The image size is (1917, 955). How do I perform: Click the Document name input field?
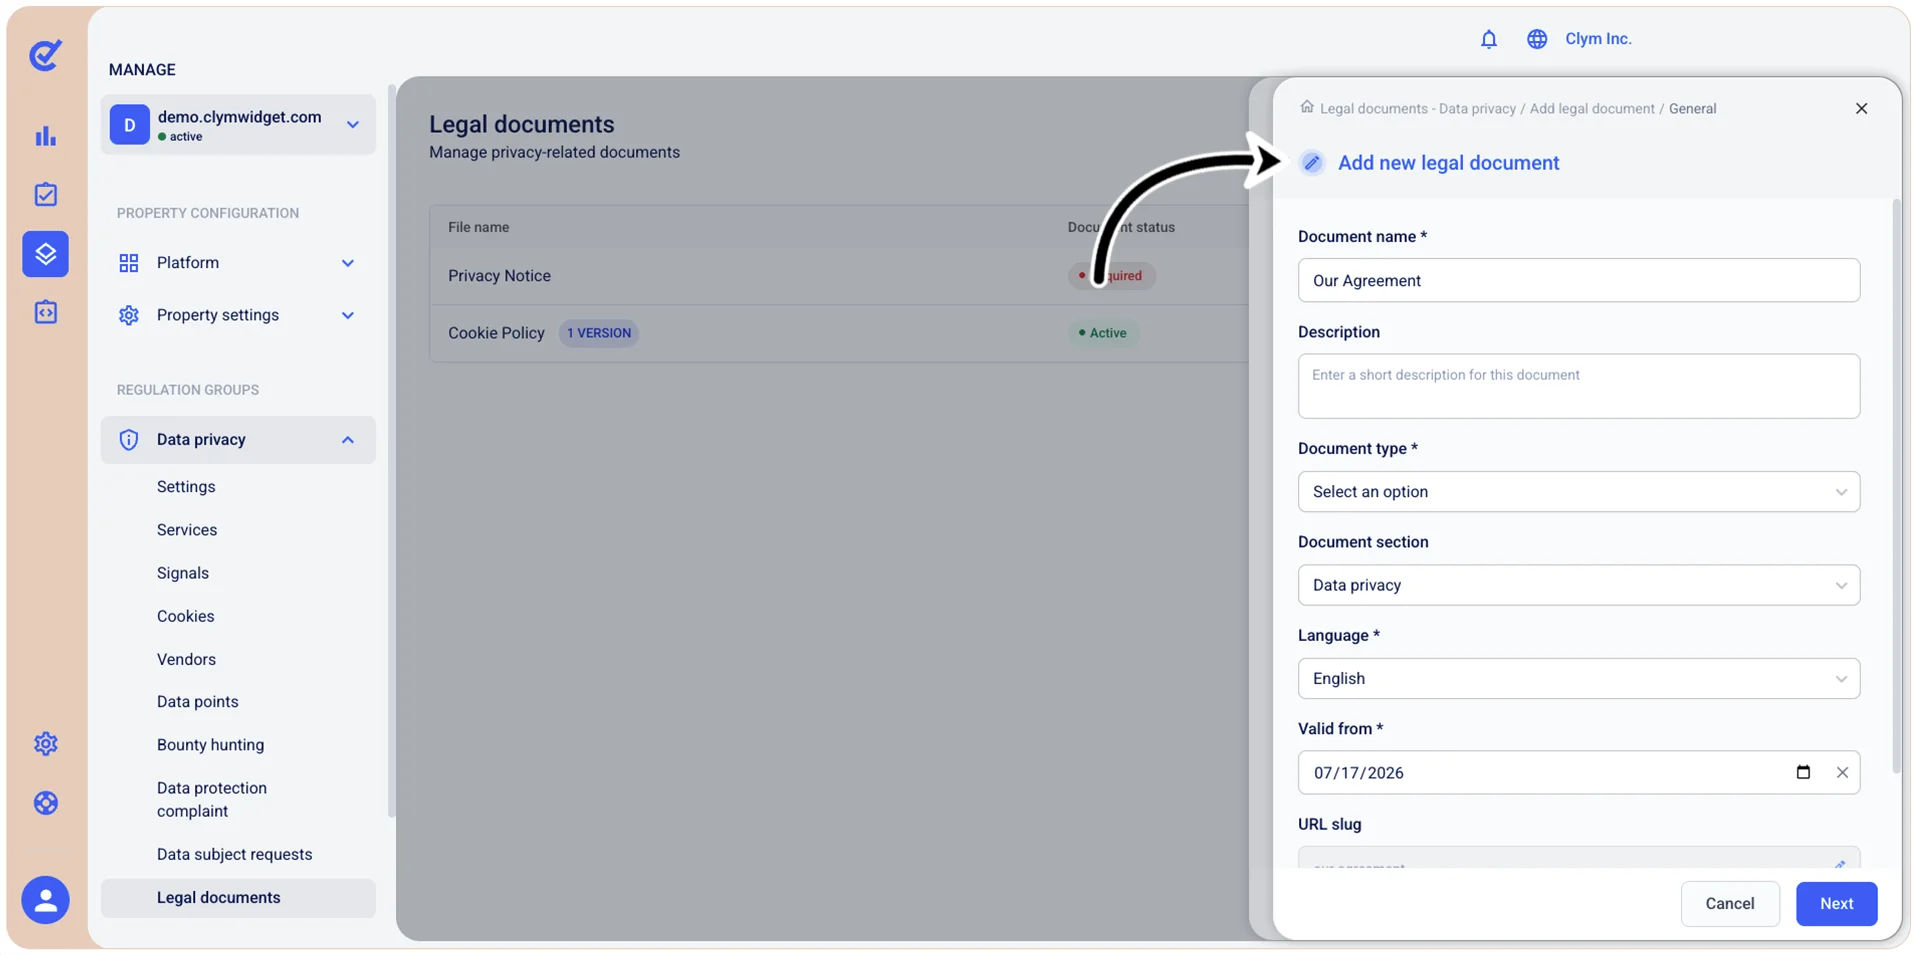(1578, 281)
